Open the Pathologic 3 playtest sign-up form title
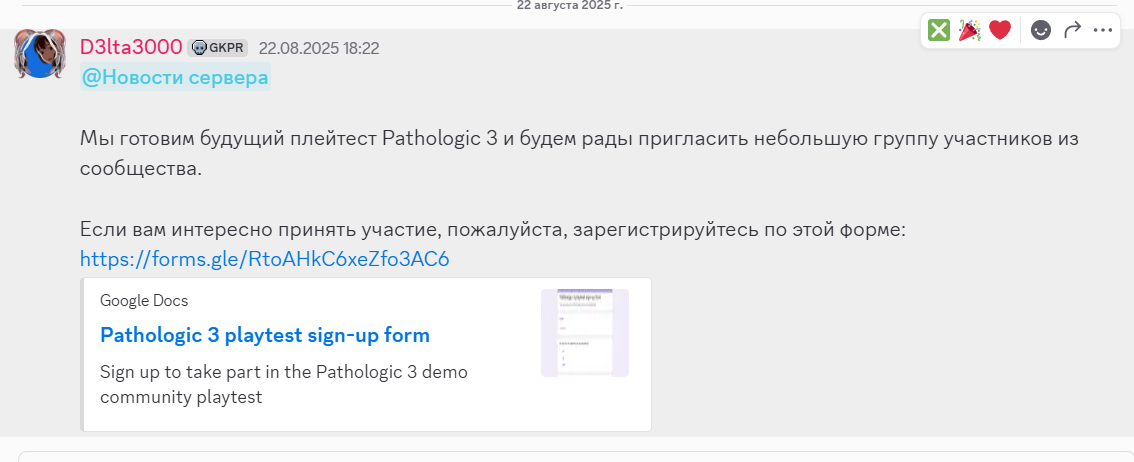The height and width of the screenshot is (462, 1134). coord(265,335)
